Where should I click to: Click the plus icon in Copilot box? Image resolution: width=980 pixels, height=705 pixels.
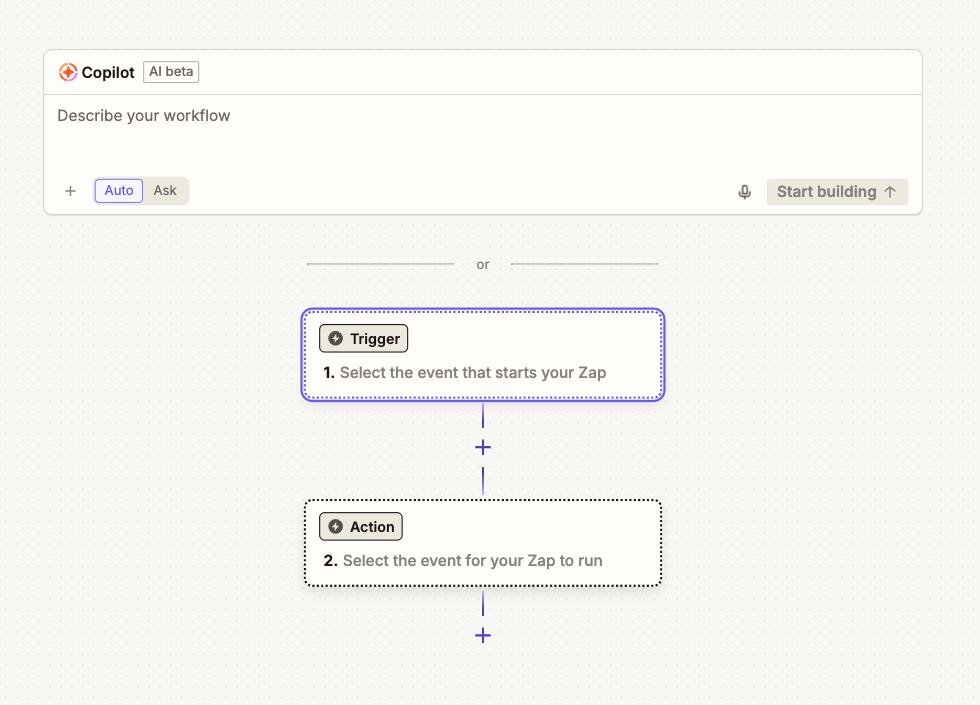click(x=70, y=191)
